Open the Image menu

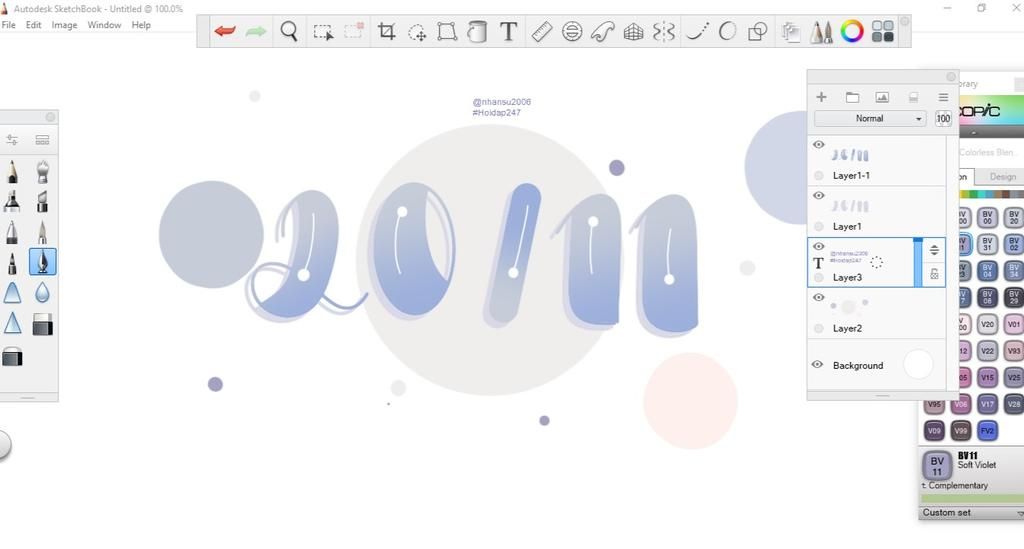pyautogui.click(x=64, y=25)
